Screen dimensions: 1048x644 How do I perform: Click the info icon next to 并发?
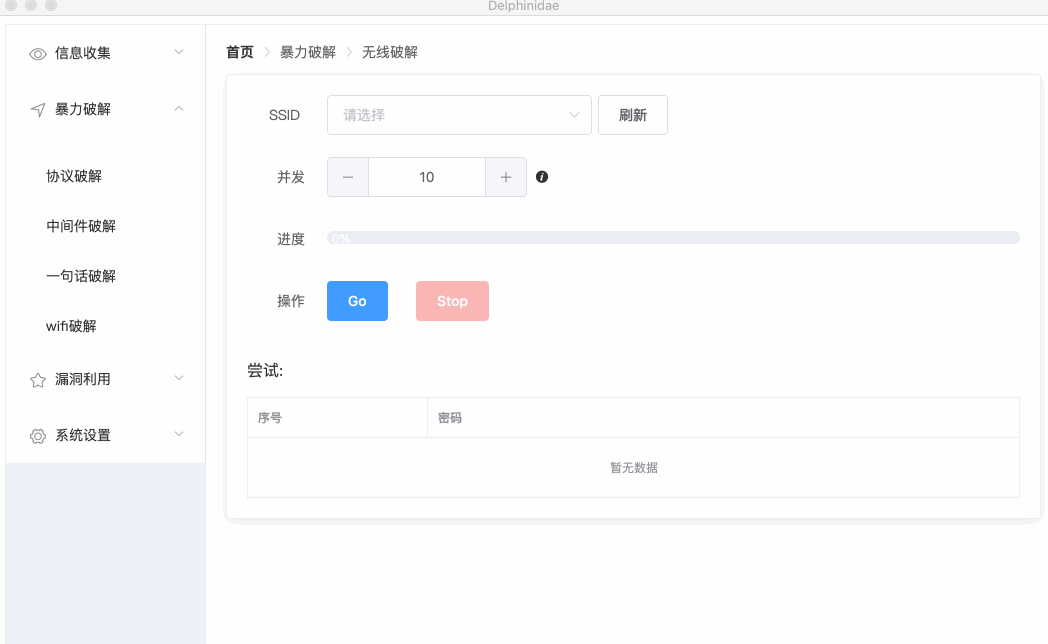[x=542, y=177]
